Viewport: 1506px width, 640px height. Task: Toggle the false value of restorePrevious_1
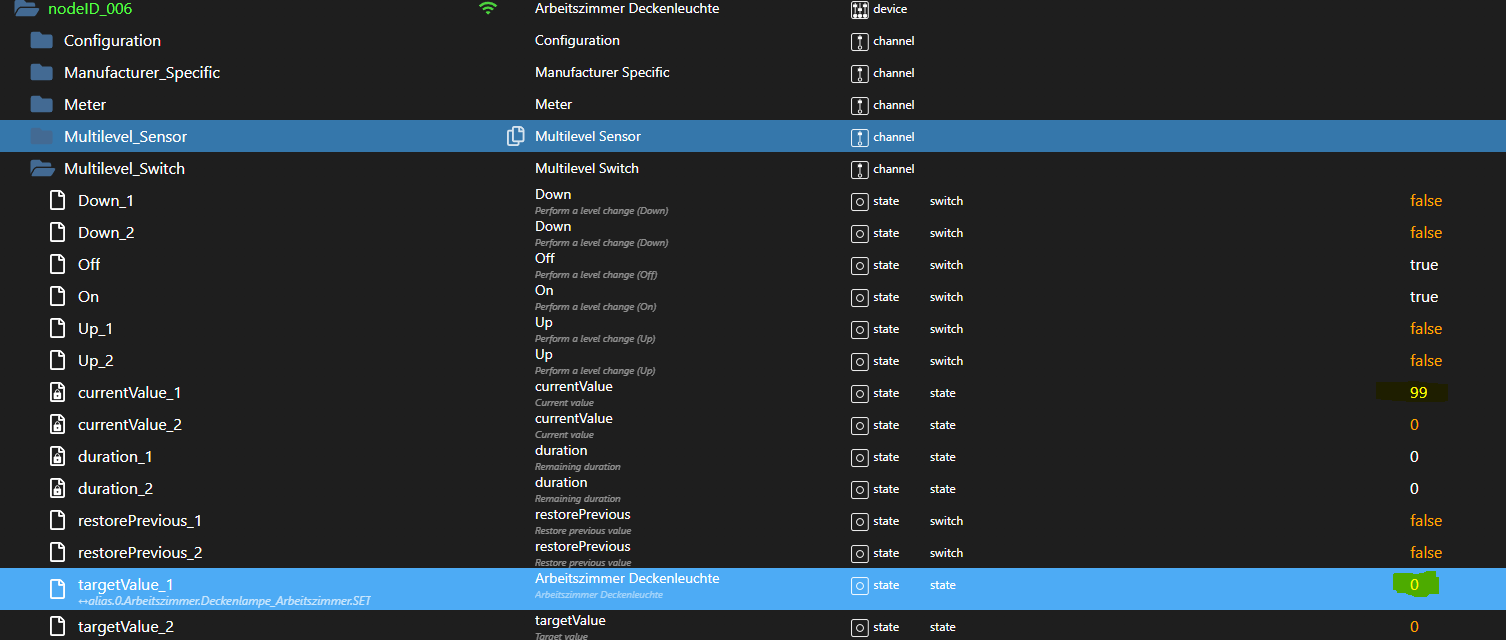(x=1425, y=521)
